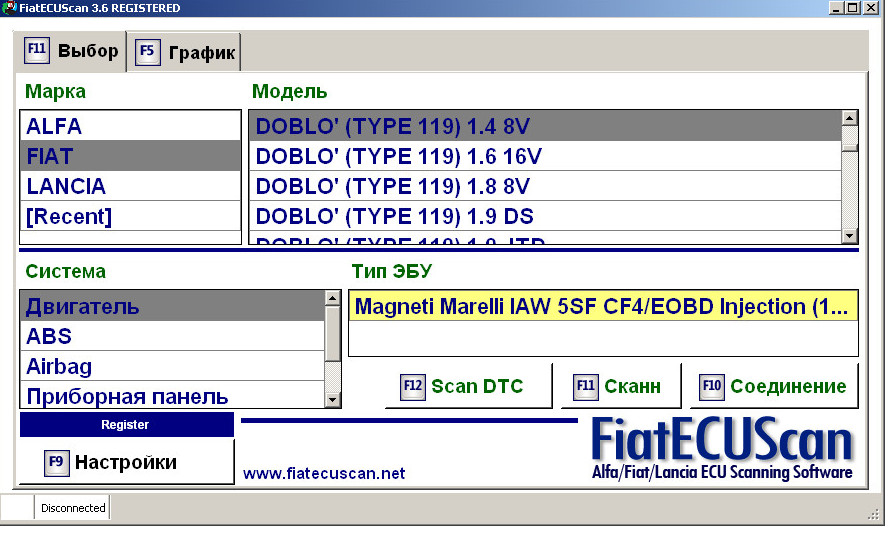Choose Airbag in the Система list
This screenshot has height=534, width=893.
pyautogui.click(x=173, y=366)
